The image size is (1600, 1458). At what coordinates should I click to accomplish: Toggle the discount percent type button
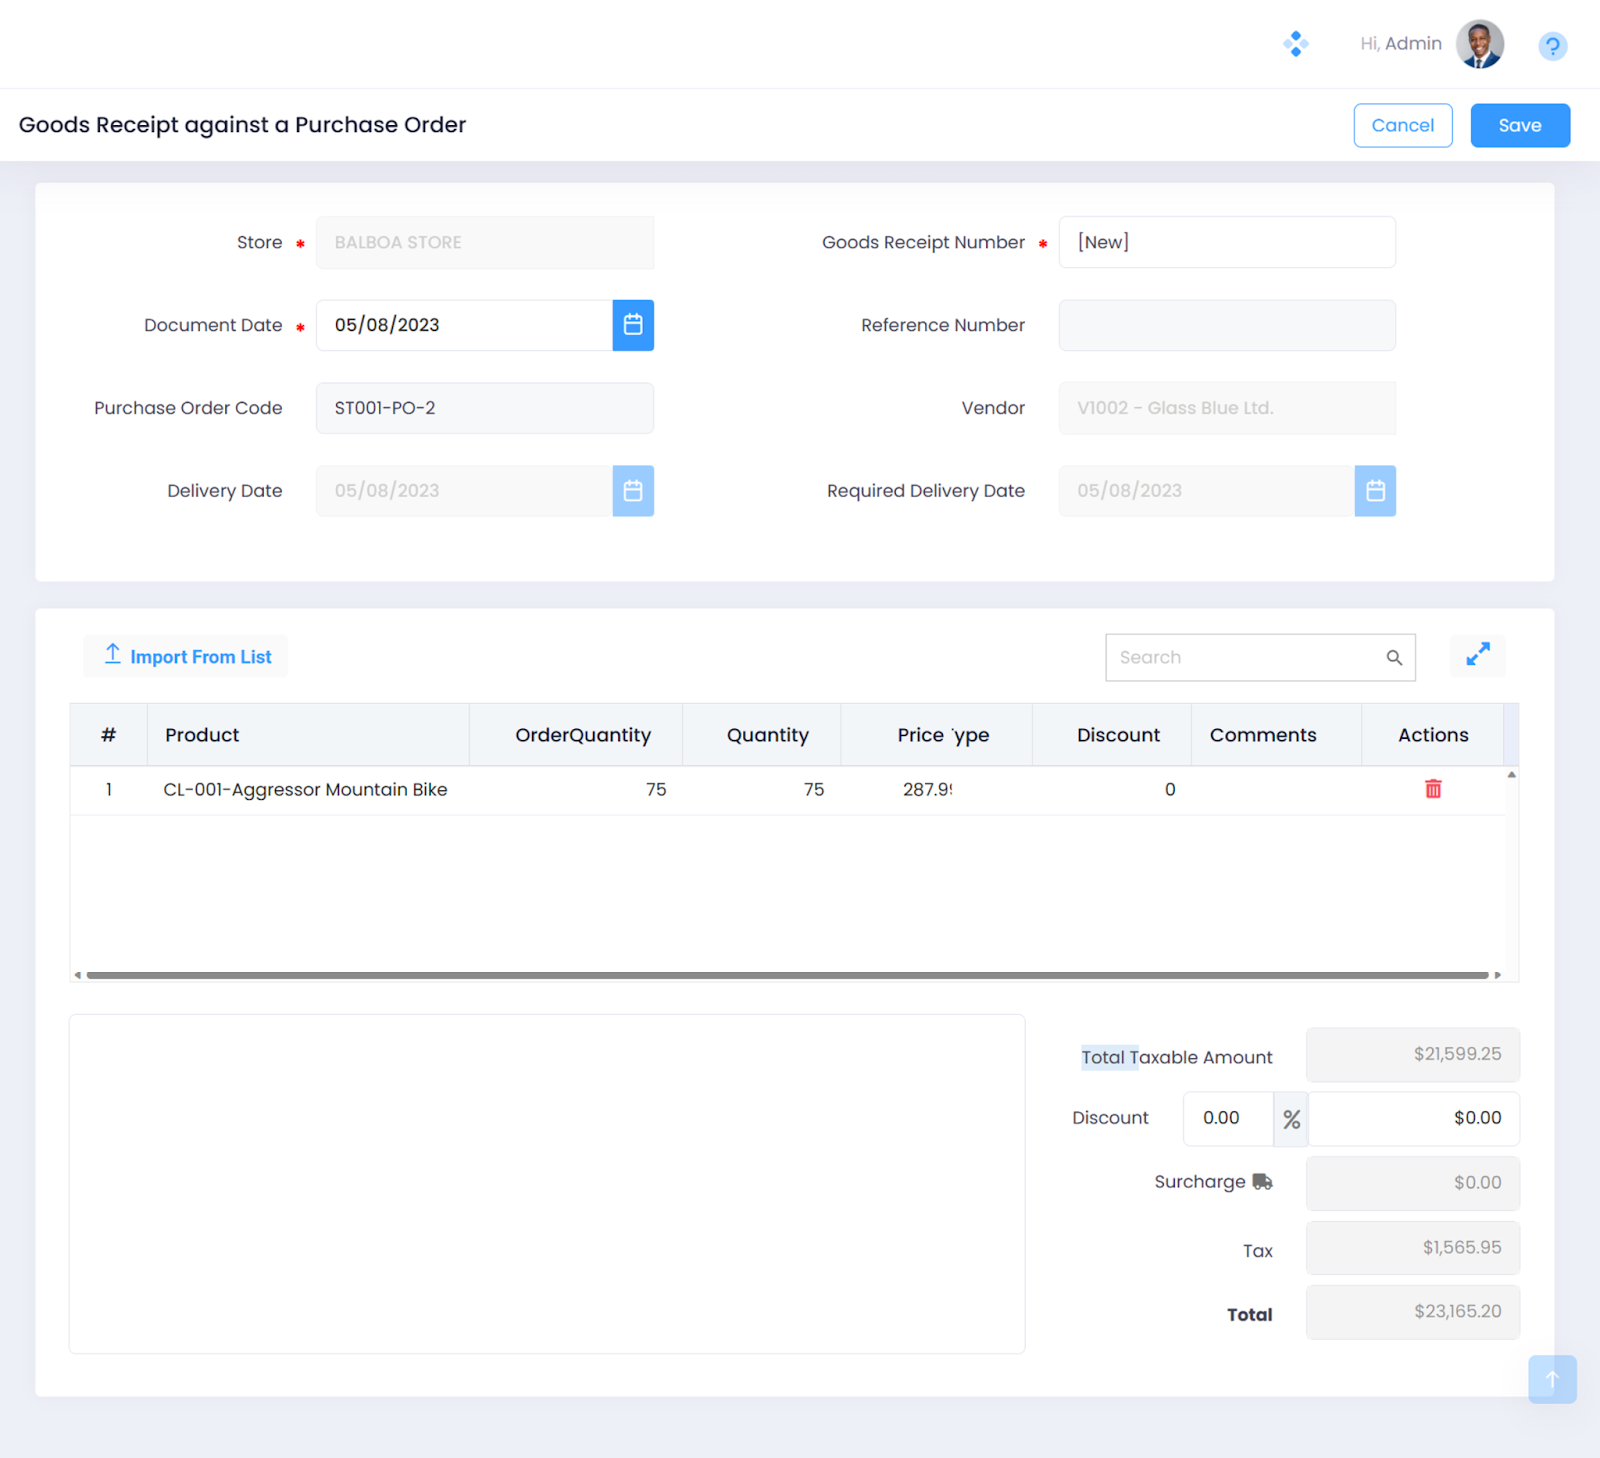pos(1291,1119)
